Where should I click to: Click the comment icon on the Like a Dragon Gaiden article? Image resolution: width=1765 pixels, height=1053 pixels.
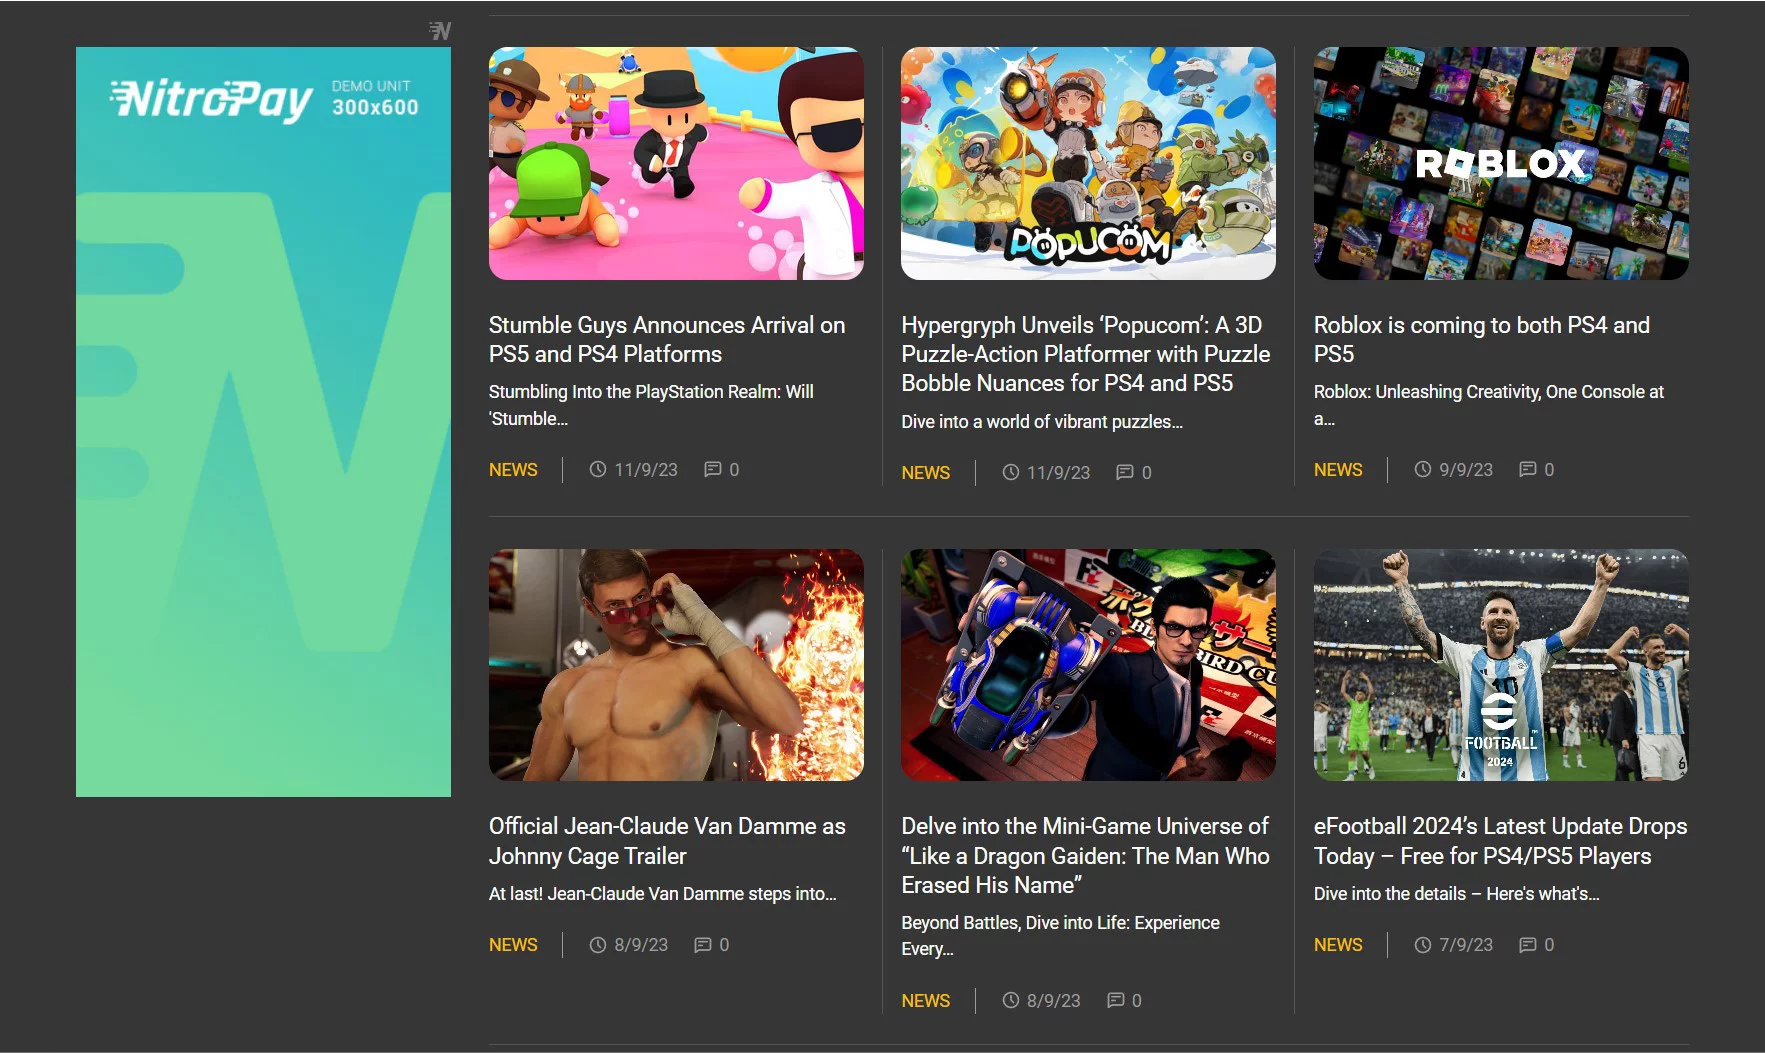click(x=1116, y=1000)
